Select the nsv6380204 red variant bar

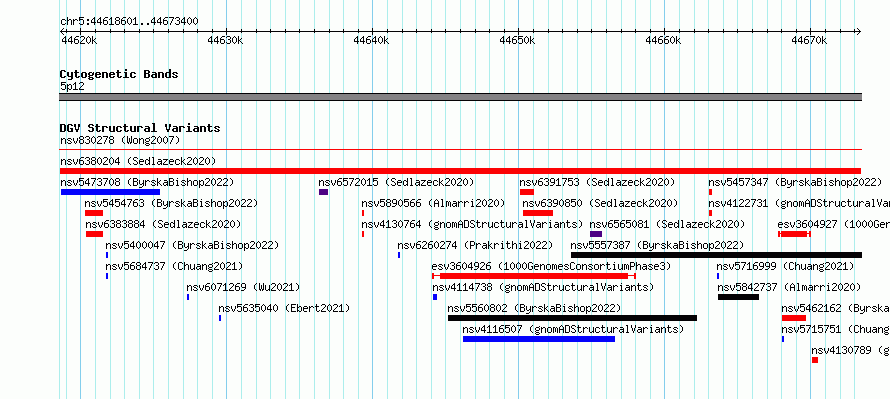[460, 171]
